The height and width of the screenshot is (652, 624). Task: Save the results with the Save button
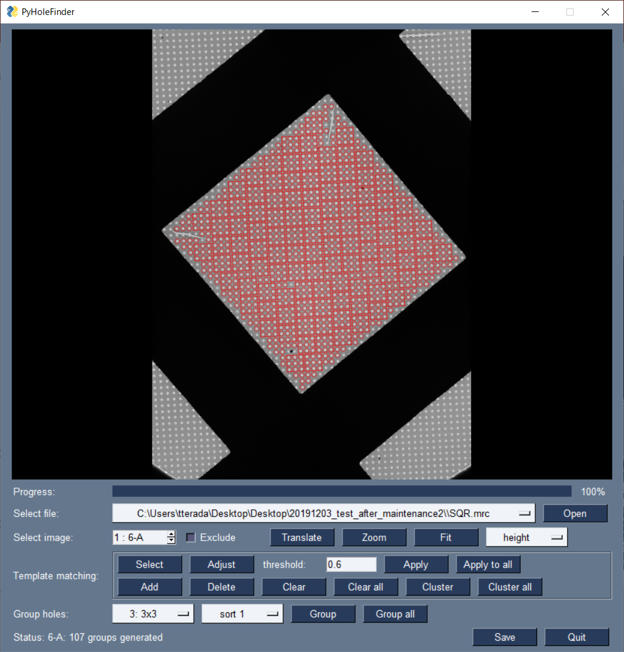(x=505, y=637)
